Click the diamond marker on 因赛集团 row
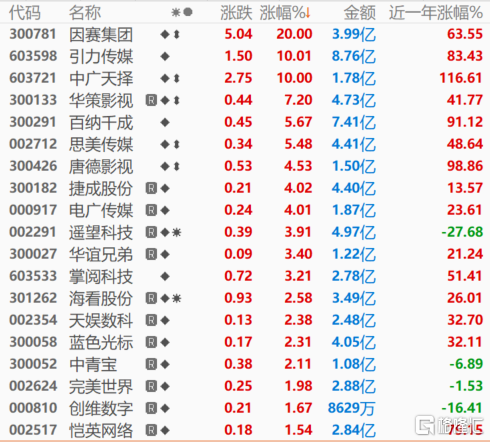This screenshot has height=442, width=490. [165, 34]
